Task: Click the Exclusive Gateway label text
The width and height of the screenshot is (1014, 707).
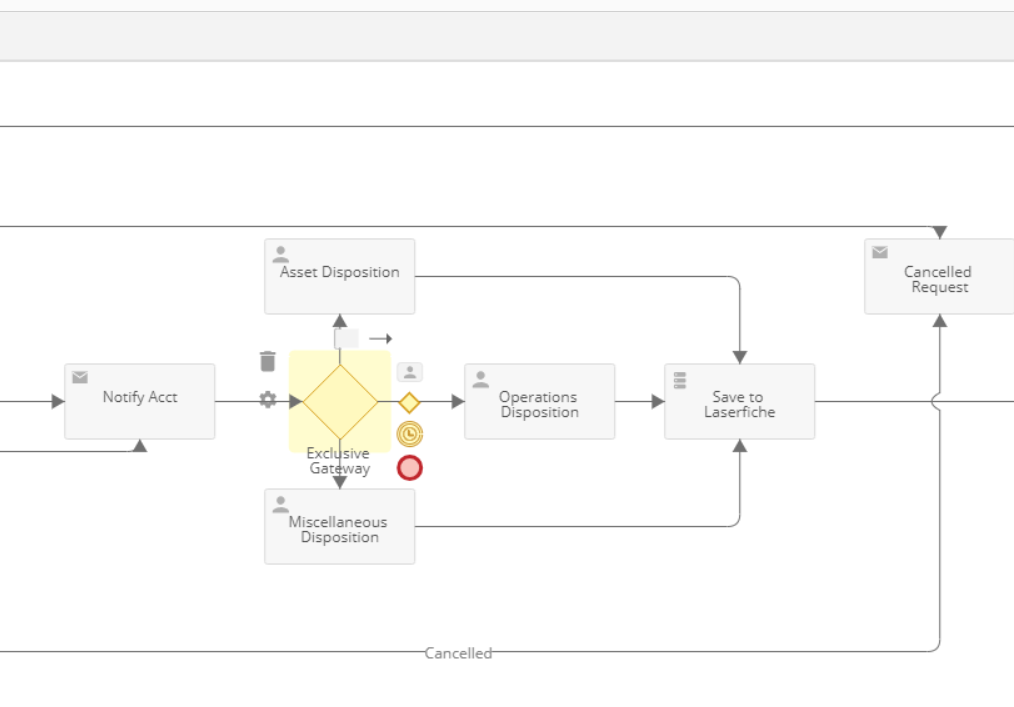Action: (339, 461)
